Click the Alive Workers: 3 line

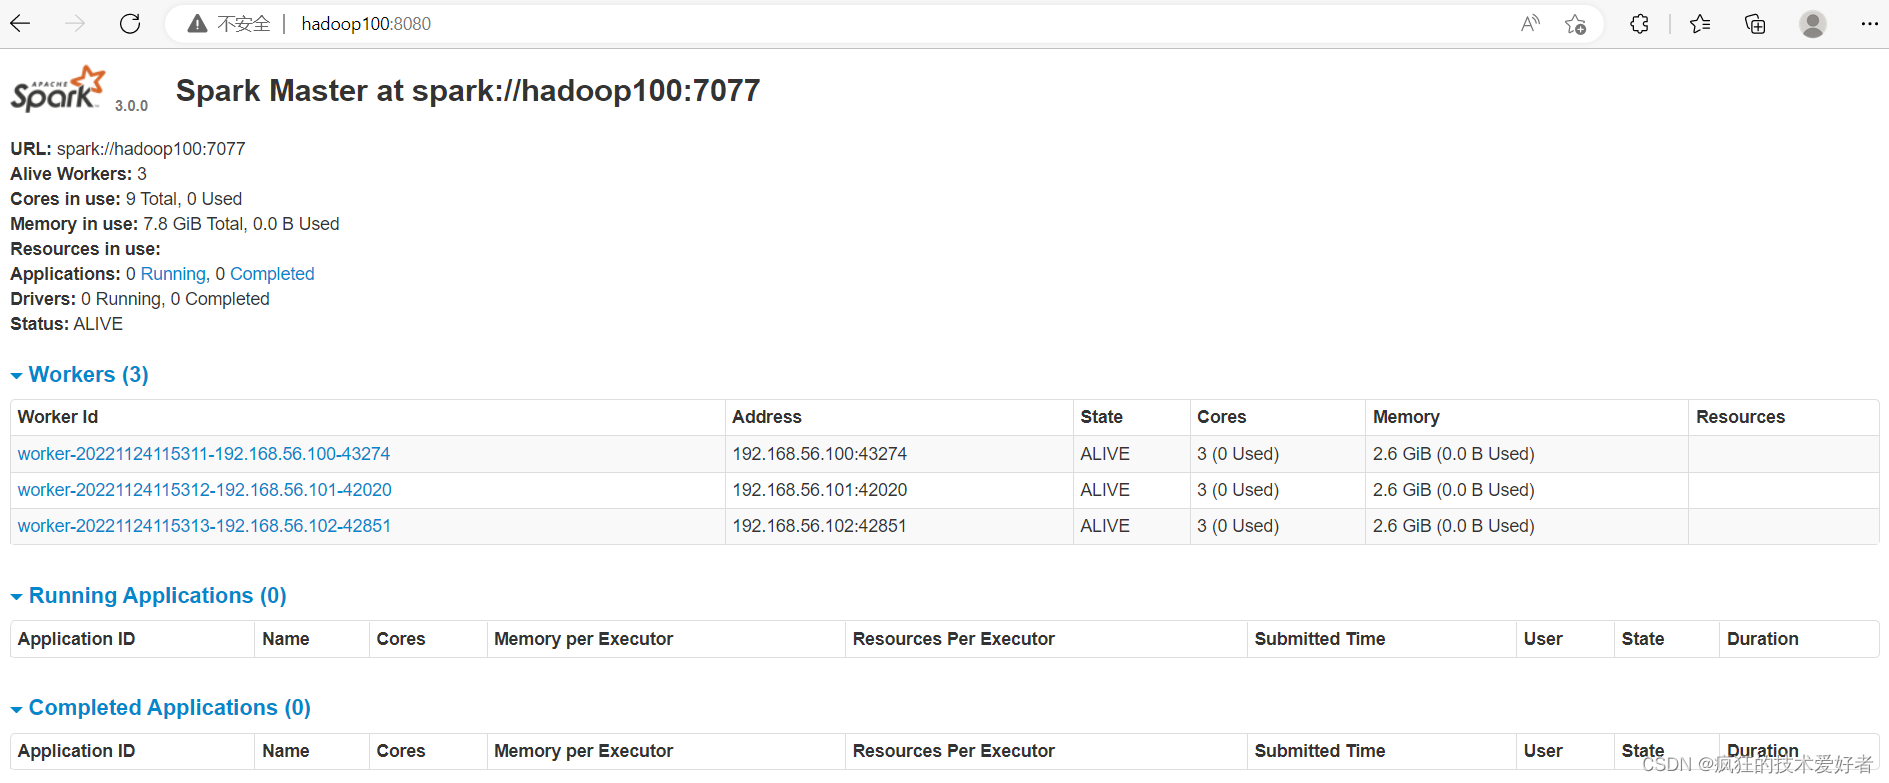point(79,174)
